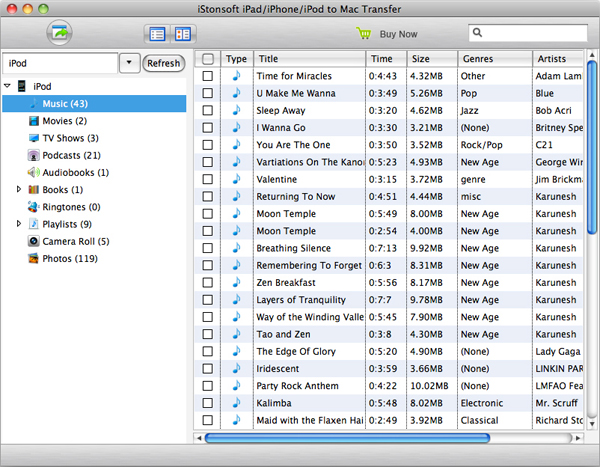Check the box for U Make Me Wanna

click(208, 93)
